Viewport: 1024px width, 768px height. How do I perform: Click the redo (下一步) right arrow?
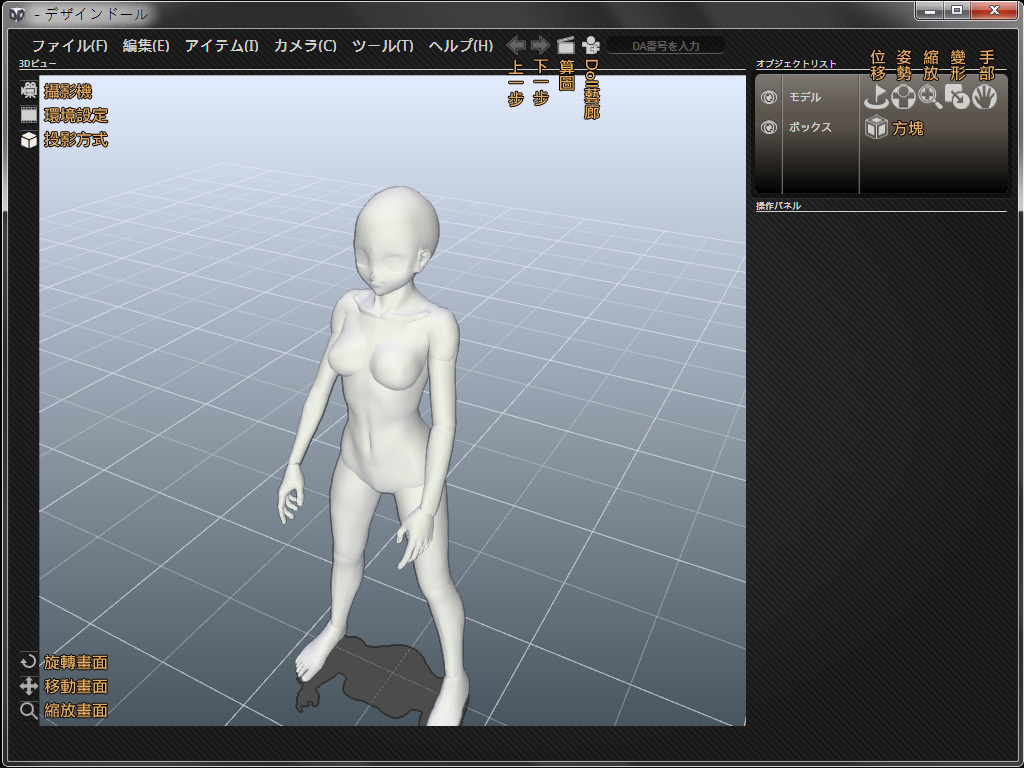tap(540, 45)
